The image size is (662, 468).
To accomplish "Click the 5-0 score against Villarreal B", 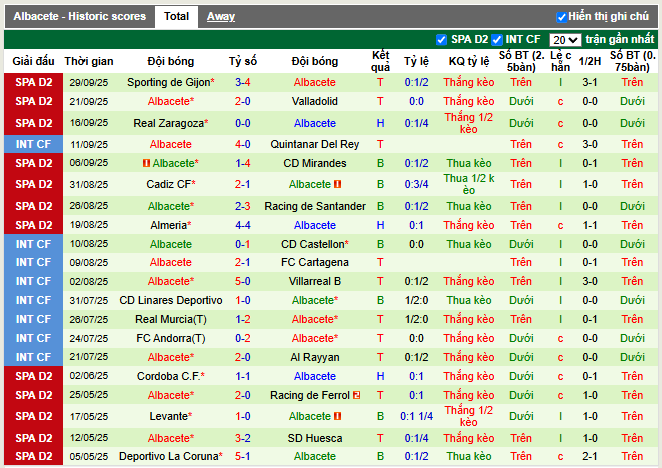I will pyautogui.click(x=243, y=281).
